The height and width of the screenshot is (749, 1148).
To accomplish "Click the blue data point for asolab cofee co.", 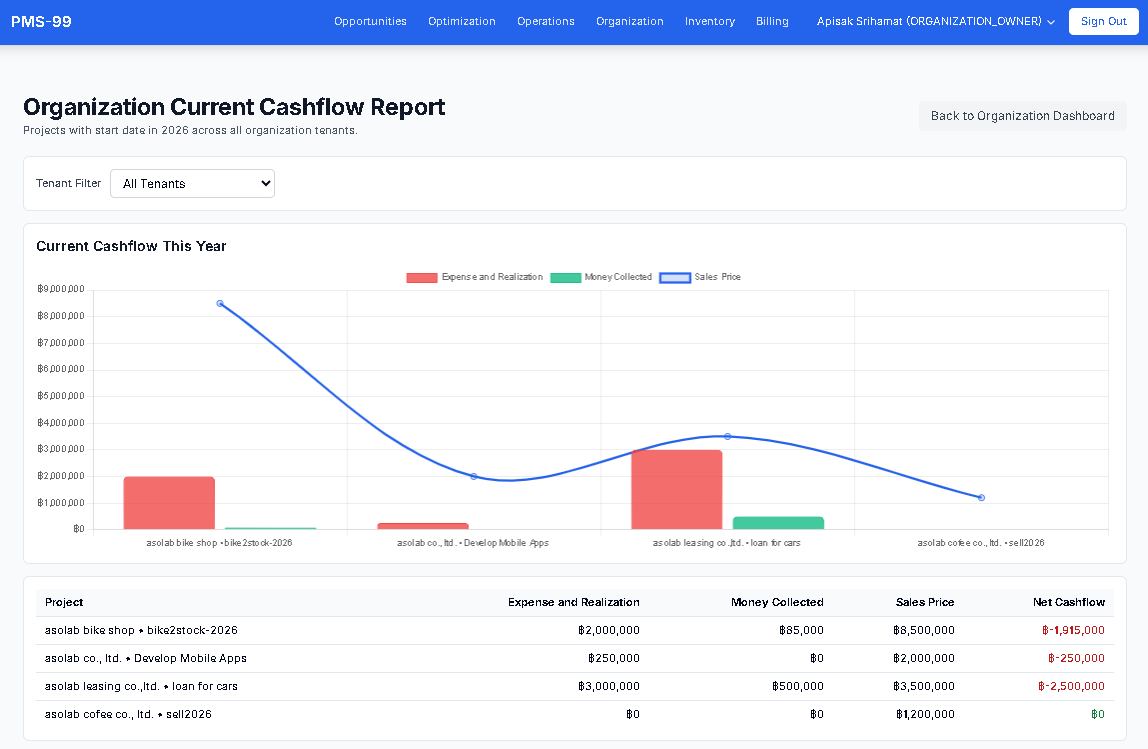I will pyautogui.click(x=981, y=496).
